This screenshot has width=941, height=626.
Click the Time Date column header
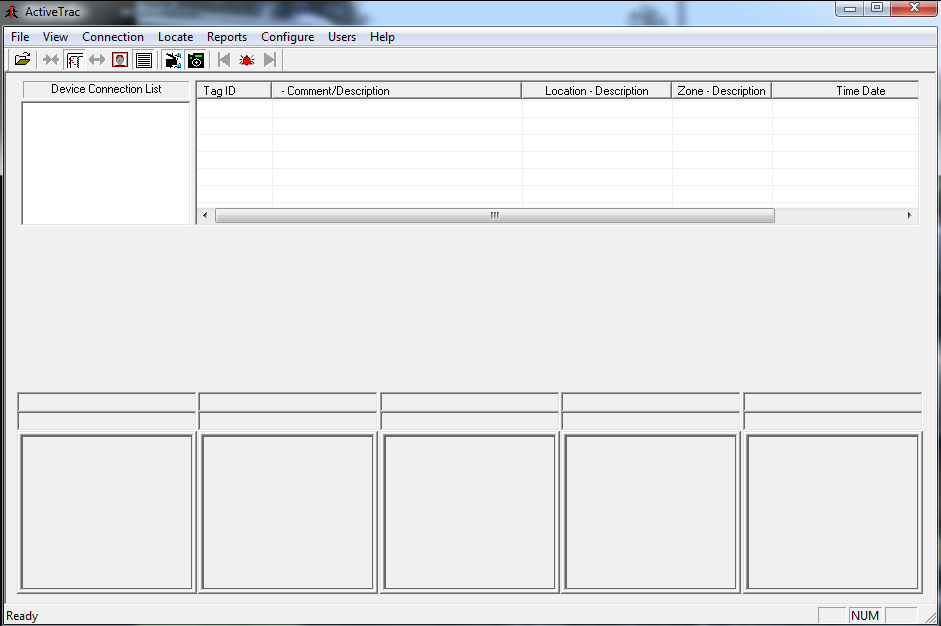click(845, 91)
